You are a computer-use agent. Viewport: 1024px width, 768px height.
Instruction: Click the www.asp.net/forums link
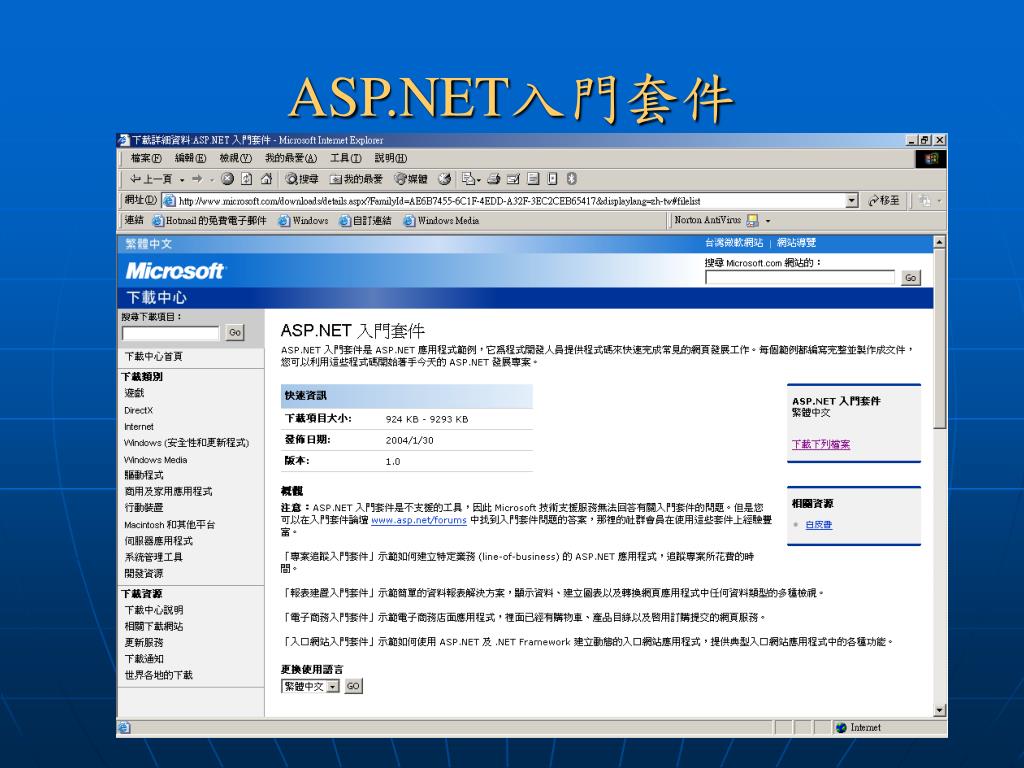coord(419,520)
